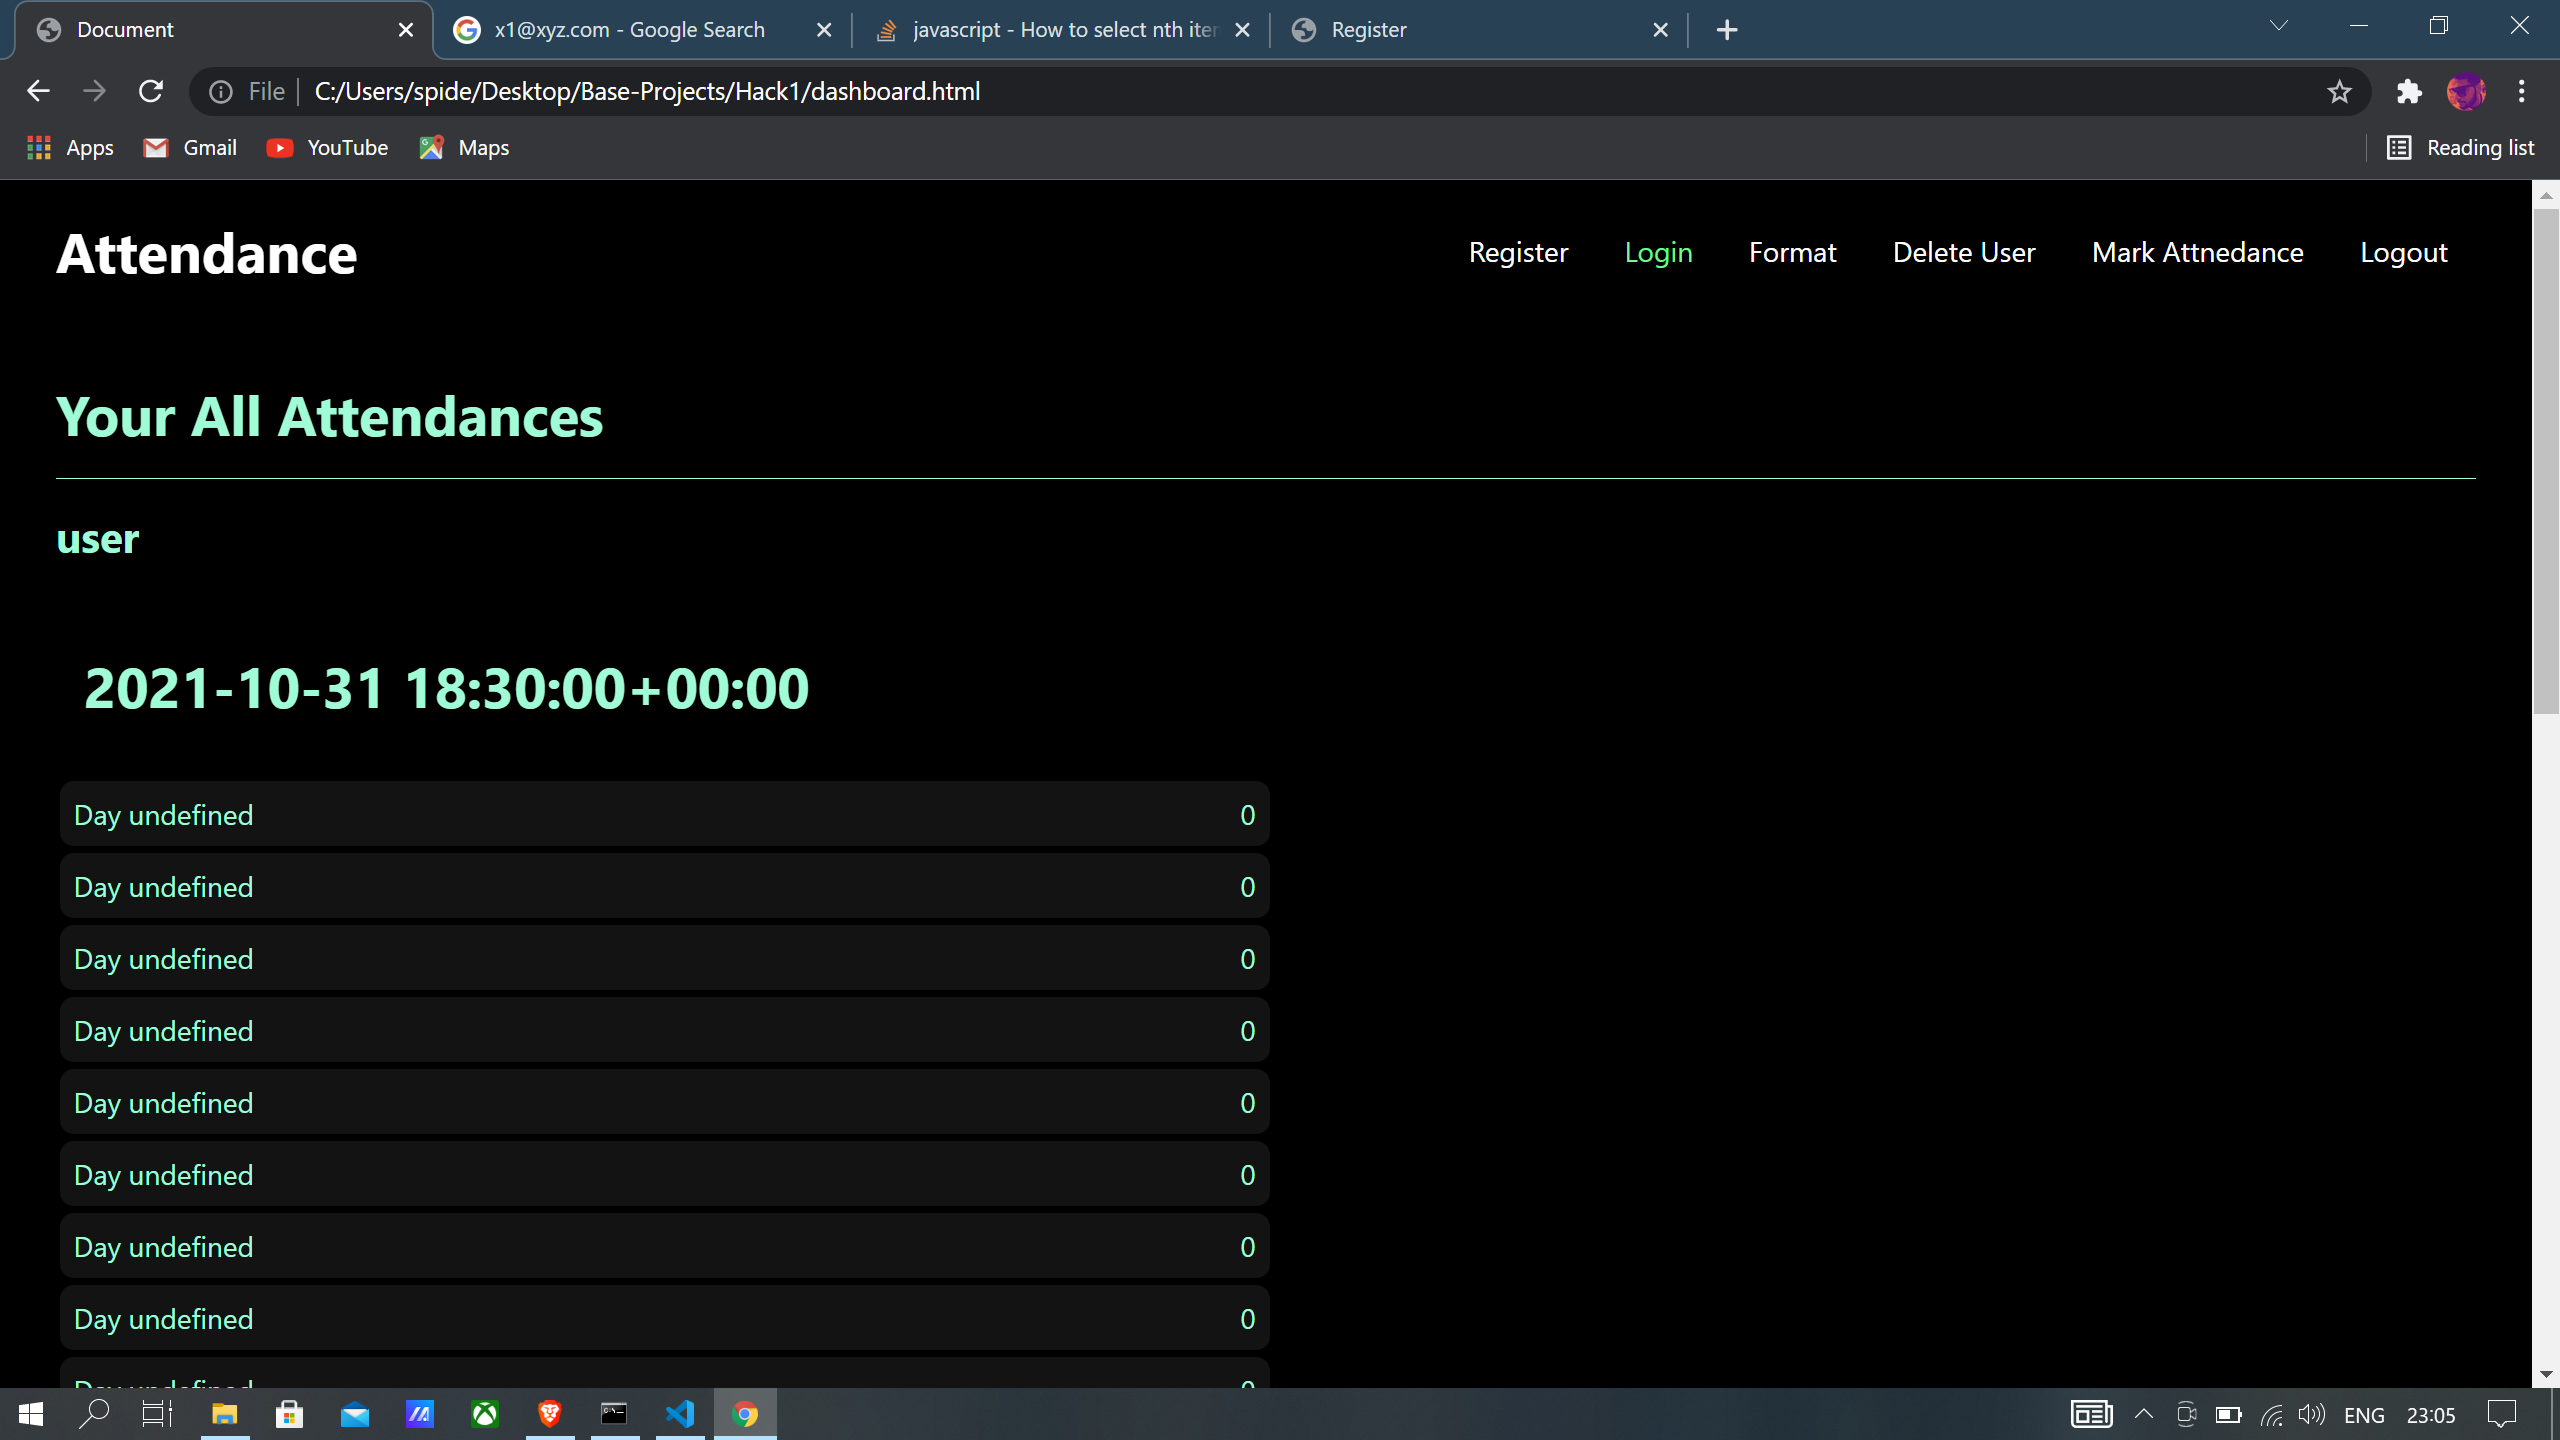Click the page scrollbar up arrow

(2546, 195)
